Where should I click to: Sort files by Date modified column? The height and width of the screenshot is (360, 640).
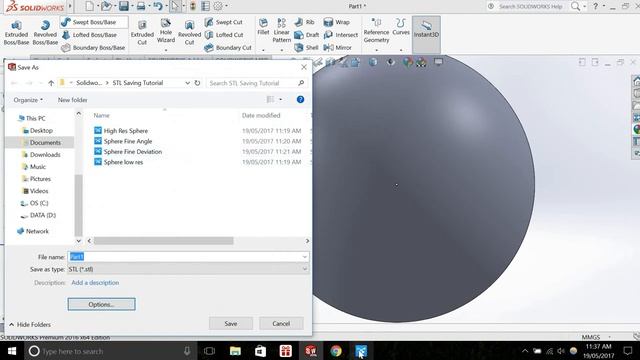coord(261,116)
